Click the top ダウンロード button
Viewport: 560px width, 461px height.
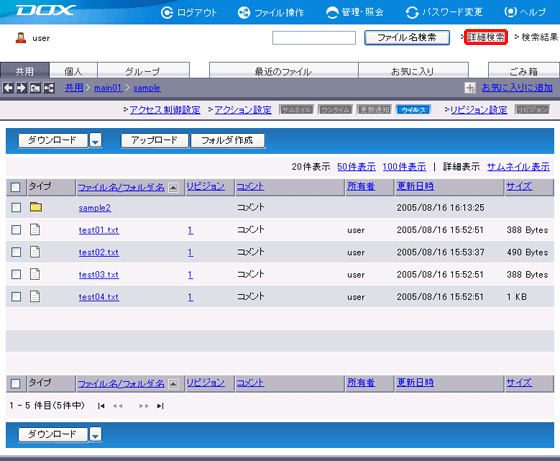pyautogui.click(x=53, y=141)
